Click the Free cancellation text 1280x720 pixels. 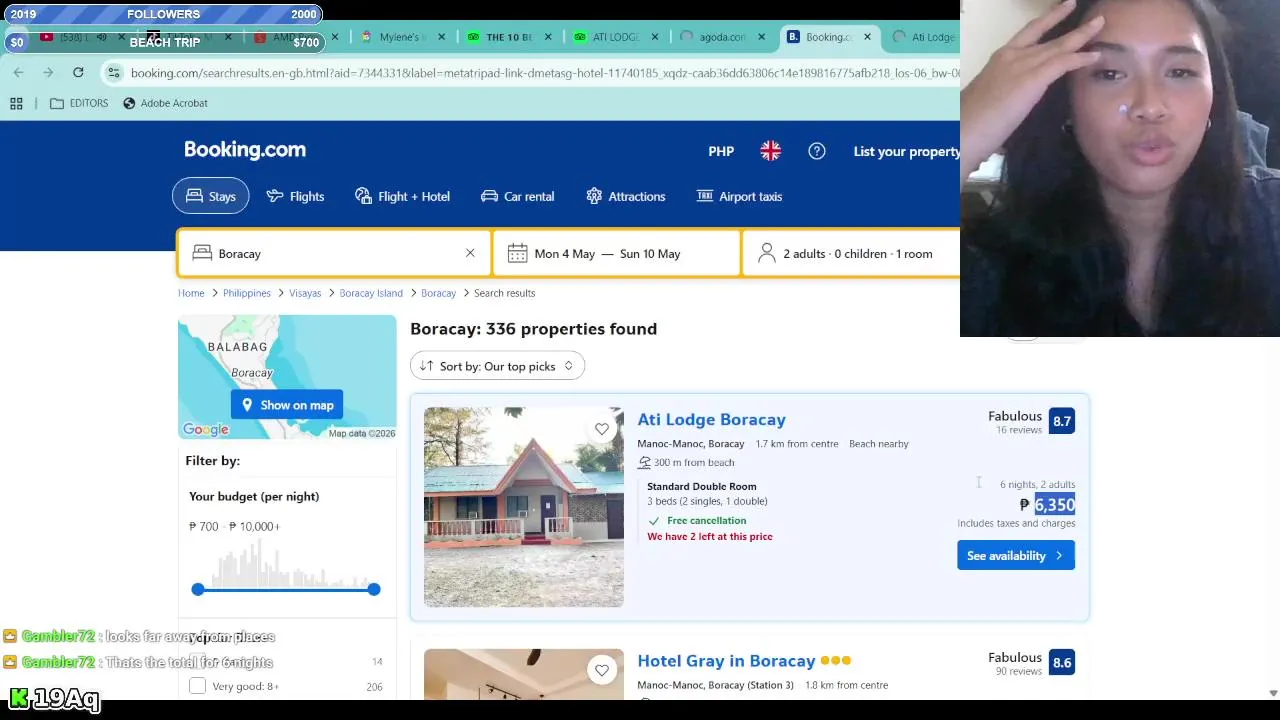coord(707,521)
